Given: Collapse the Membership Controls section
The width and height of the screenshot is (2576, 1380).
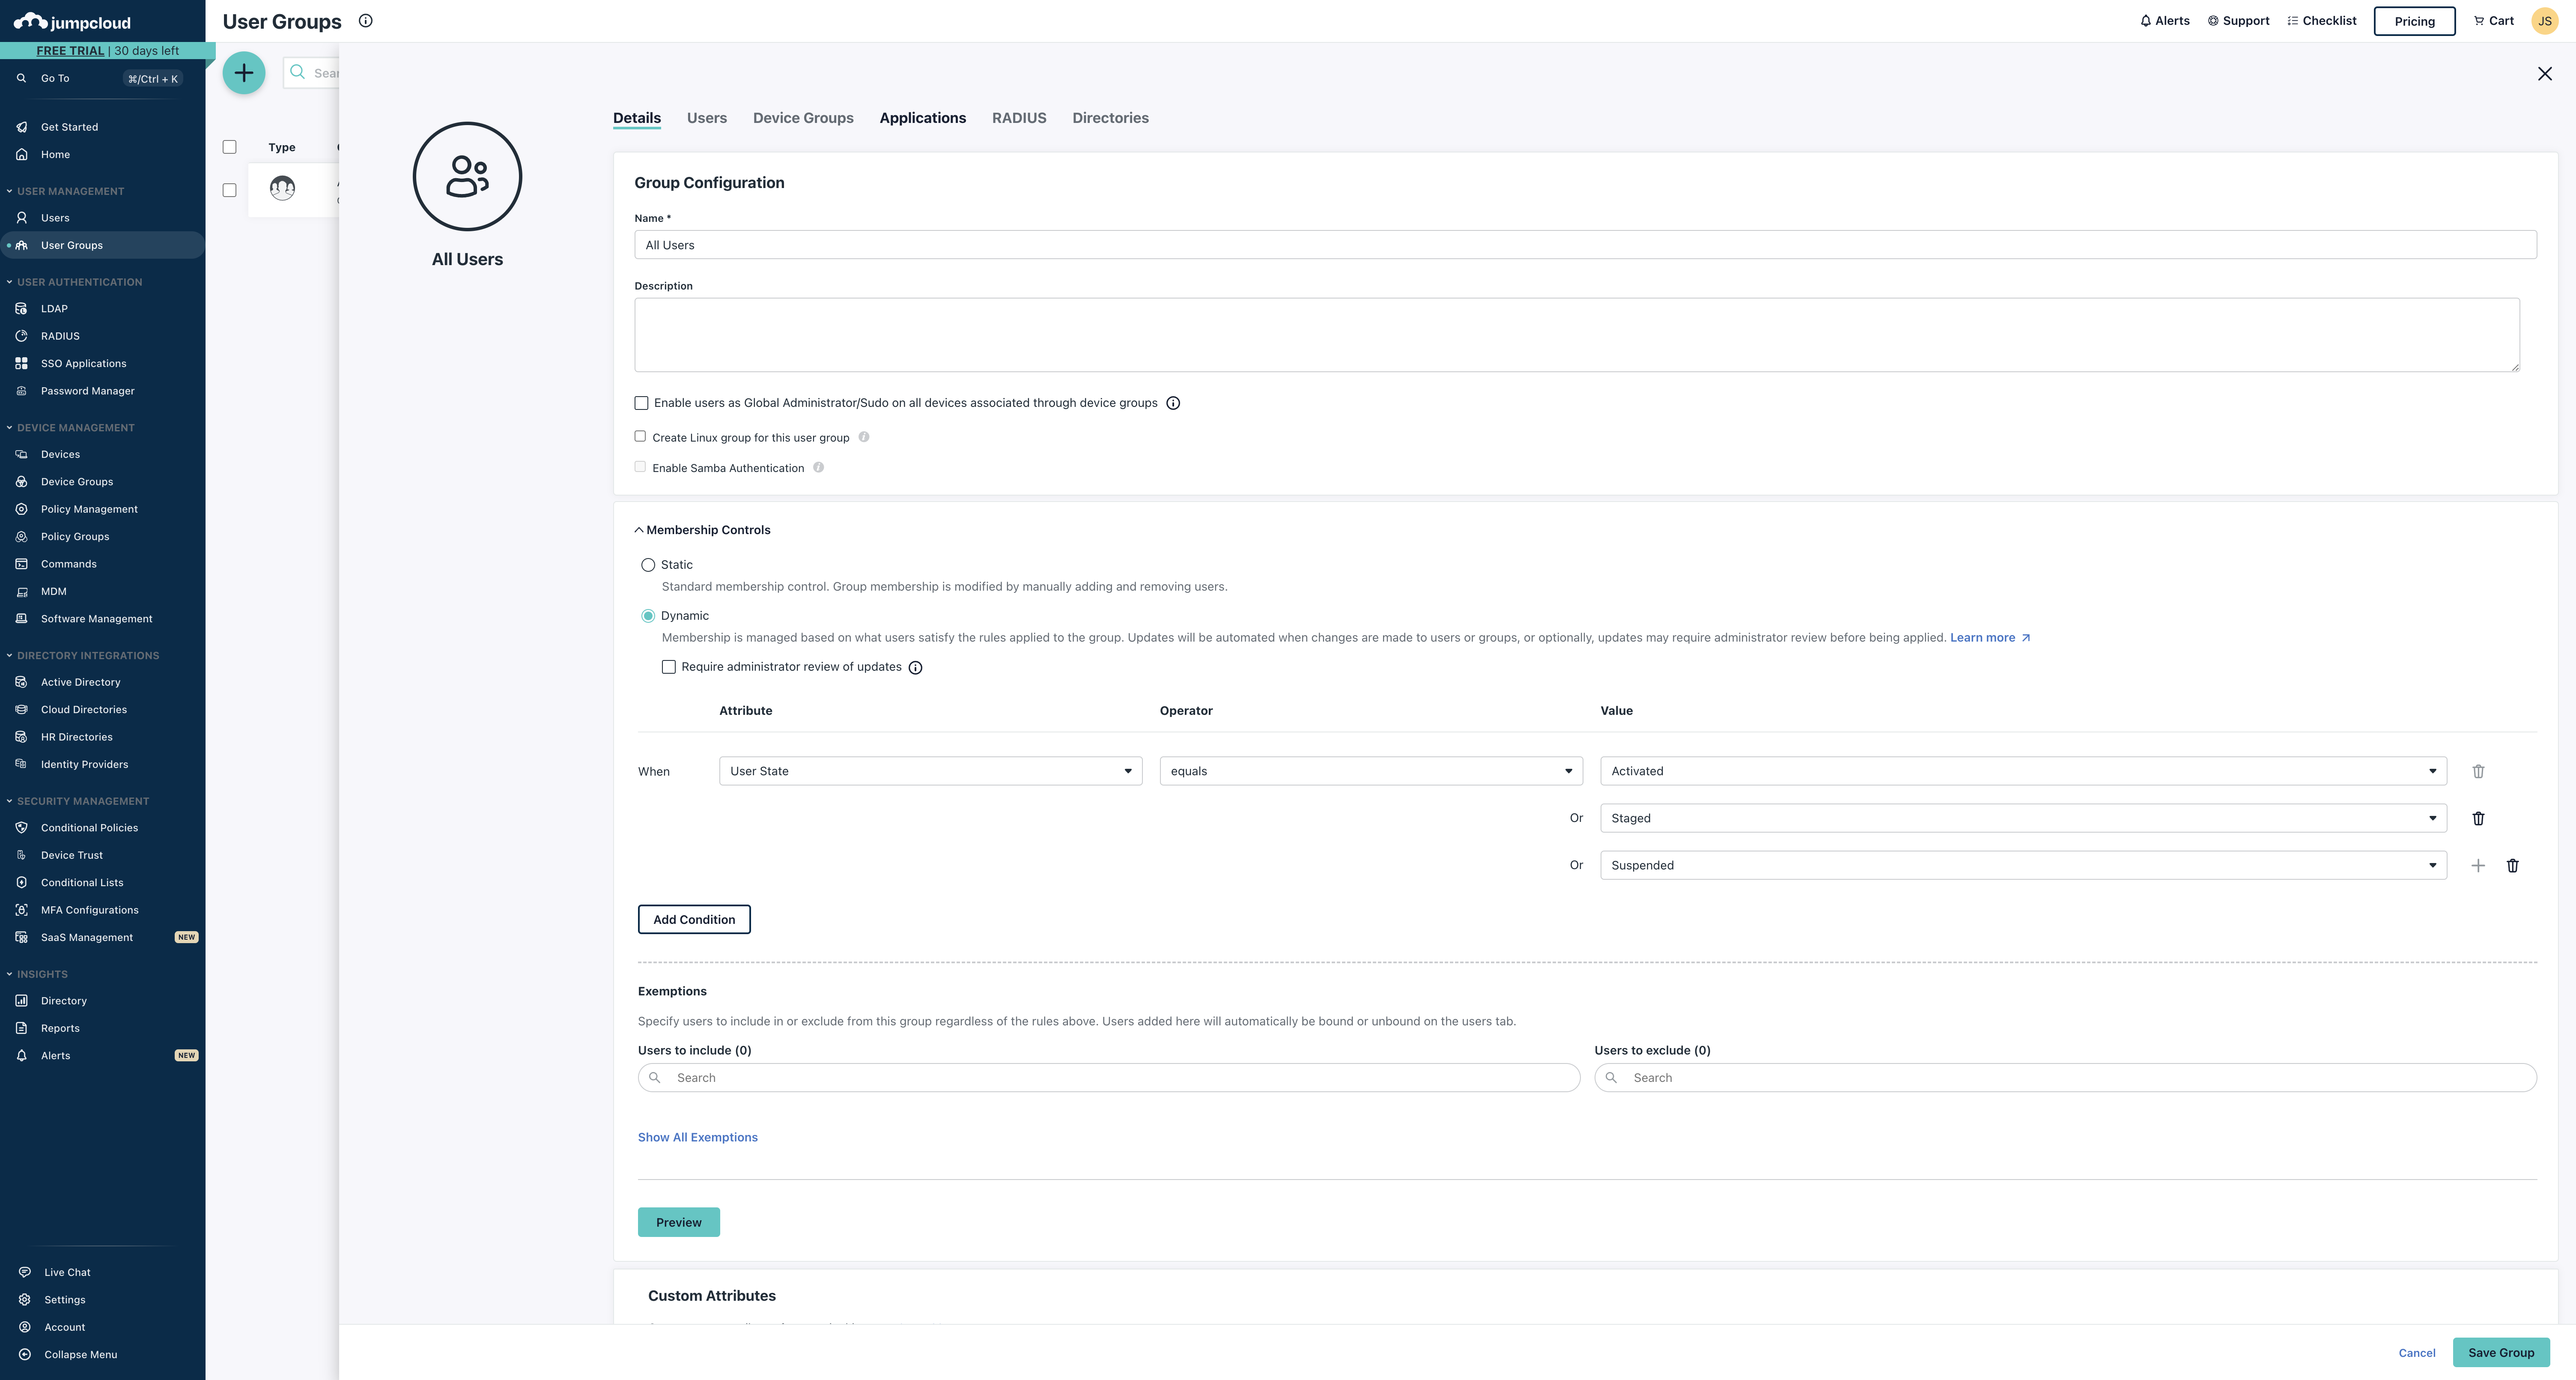Looking at the screenshot, I should [x=703, y=530].
